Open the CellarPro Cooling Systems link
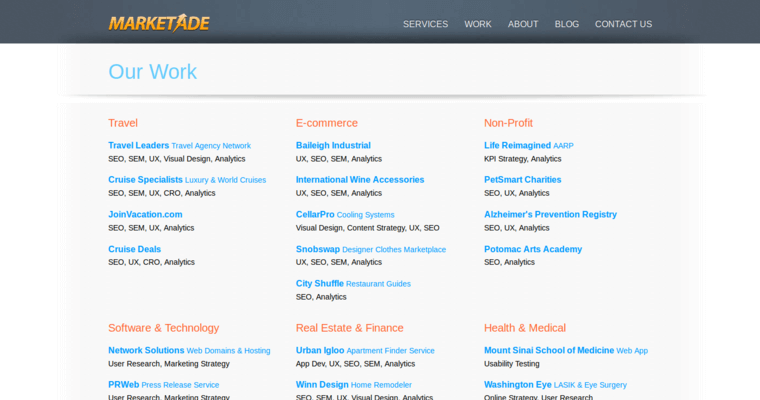This screenshot has width=760, height=400. tap(345, 214)
